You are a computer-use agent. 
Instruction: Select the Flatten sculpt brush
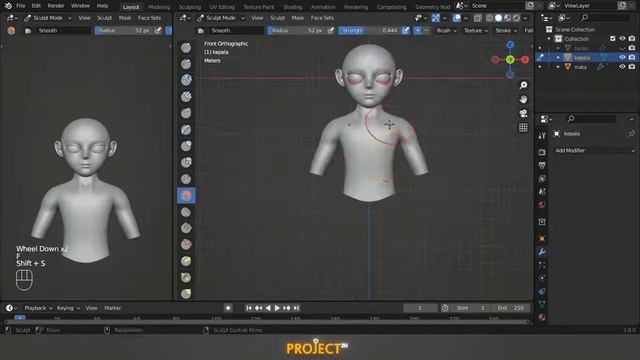[x=186, y=212]
